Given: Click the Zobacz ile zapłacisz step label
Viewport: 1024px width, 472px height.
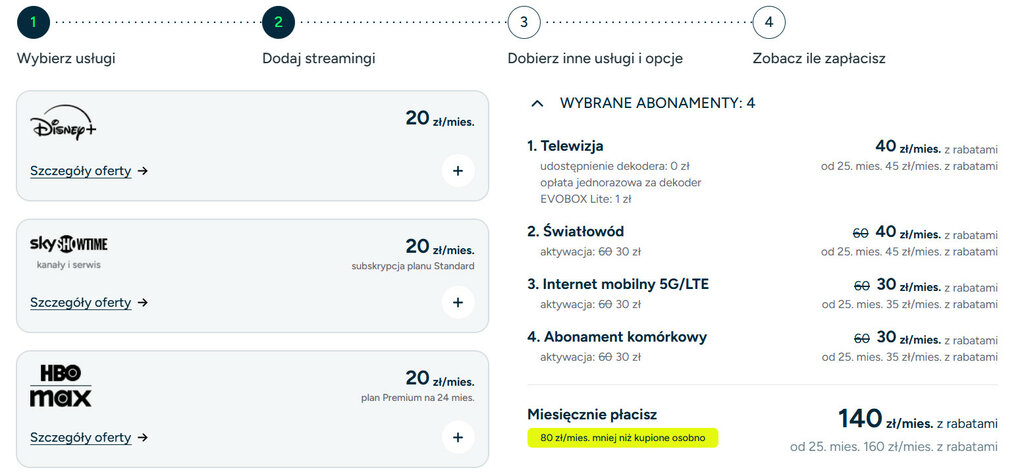Looking at the screenshot, I should [819, 58].
